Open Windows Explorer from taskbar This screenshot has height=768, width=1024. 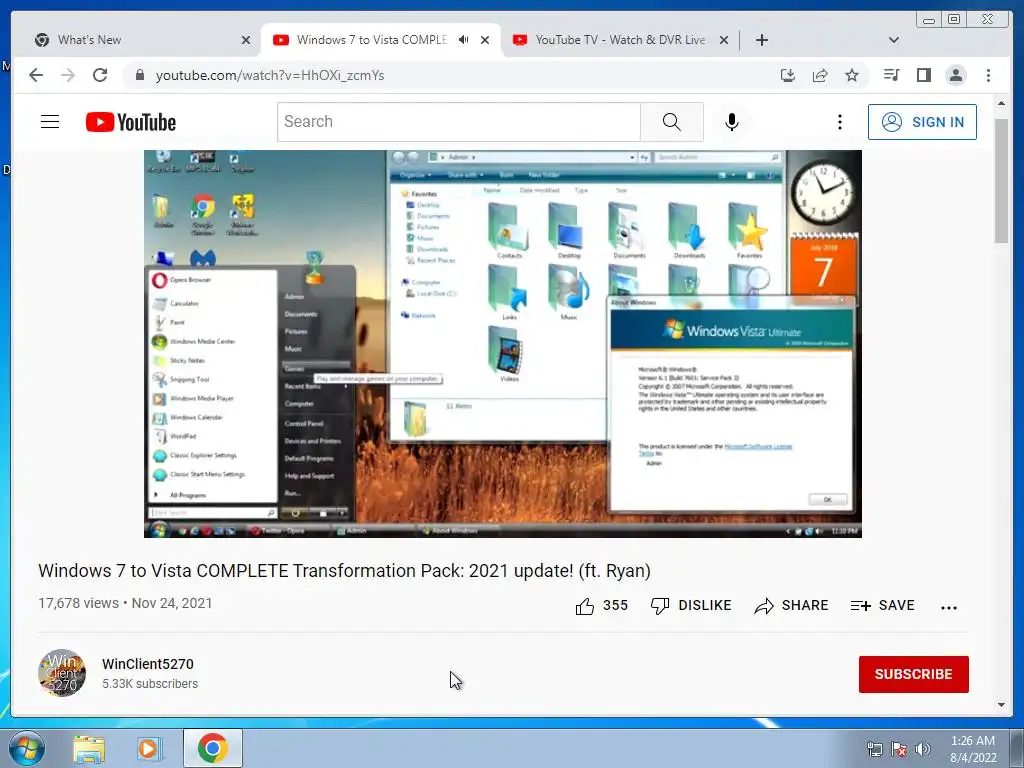pyautogui.click(x=89, y=749)
